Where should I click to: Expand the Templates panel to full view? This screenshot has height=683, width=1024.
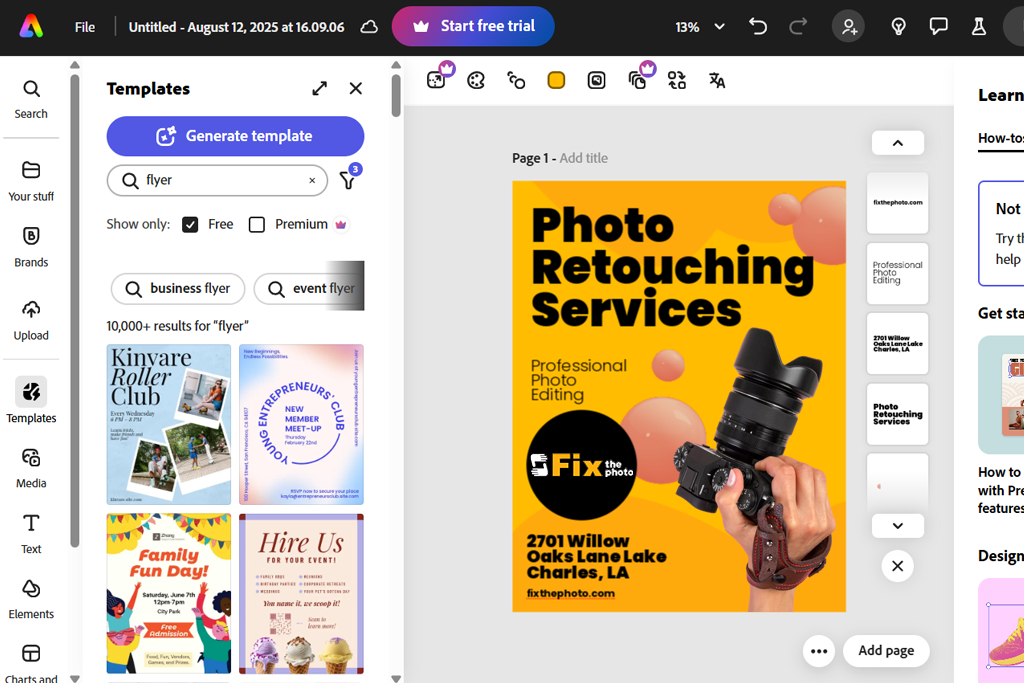tap(319, 88)
